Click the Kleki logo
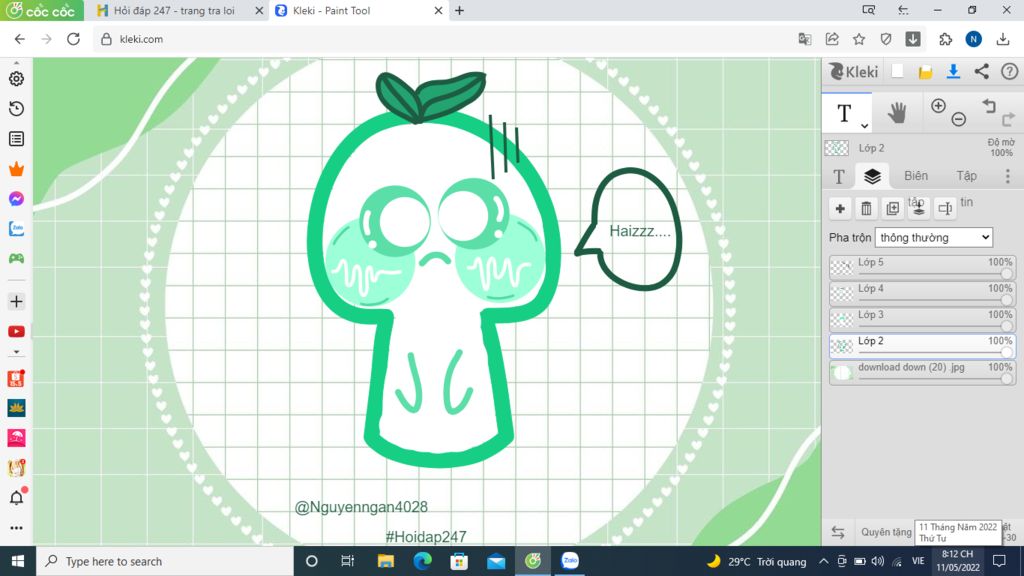The image size is (1024, 576). pos(854,72)
